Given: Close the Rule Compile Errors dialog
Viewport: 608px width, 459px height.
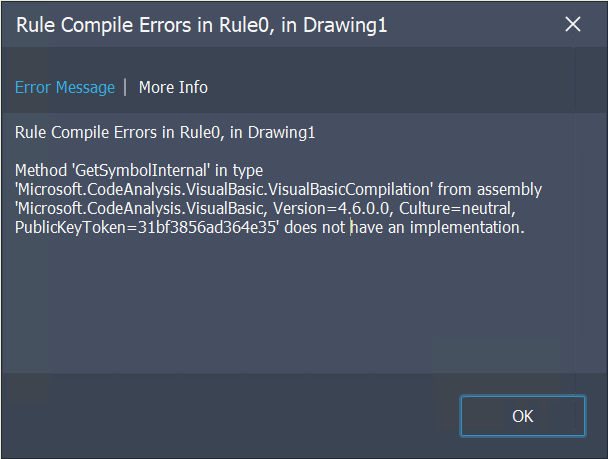Looking at the screenshot, I should click(573, 24).
